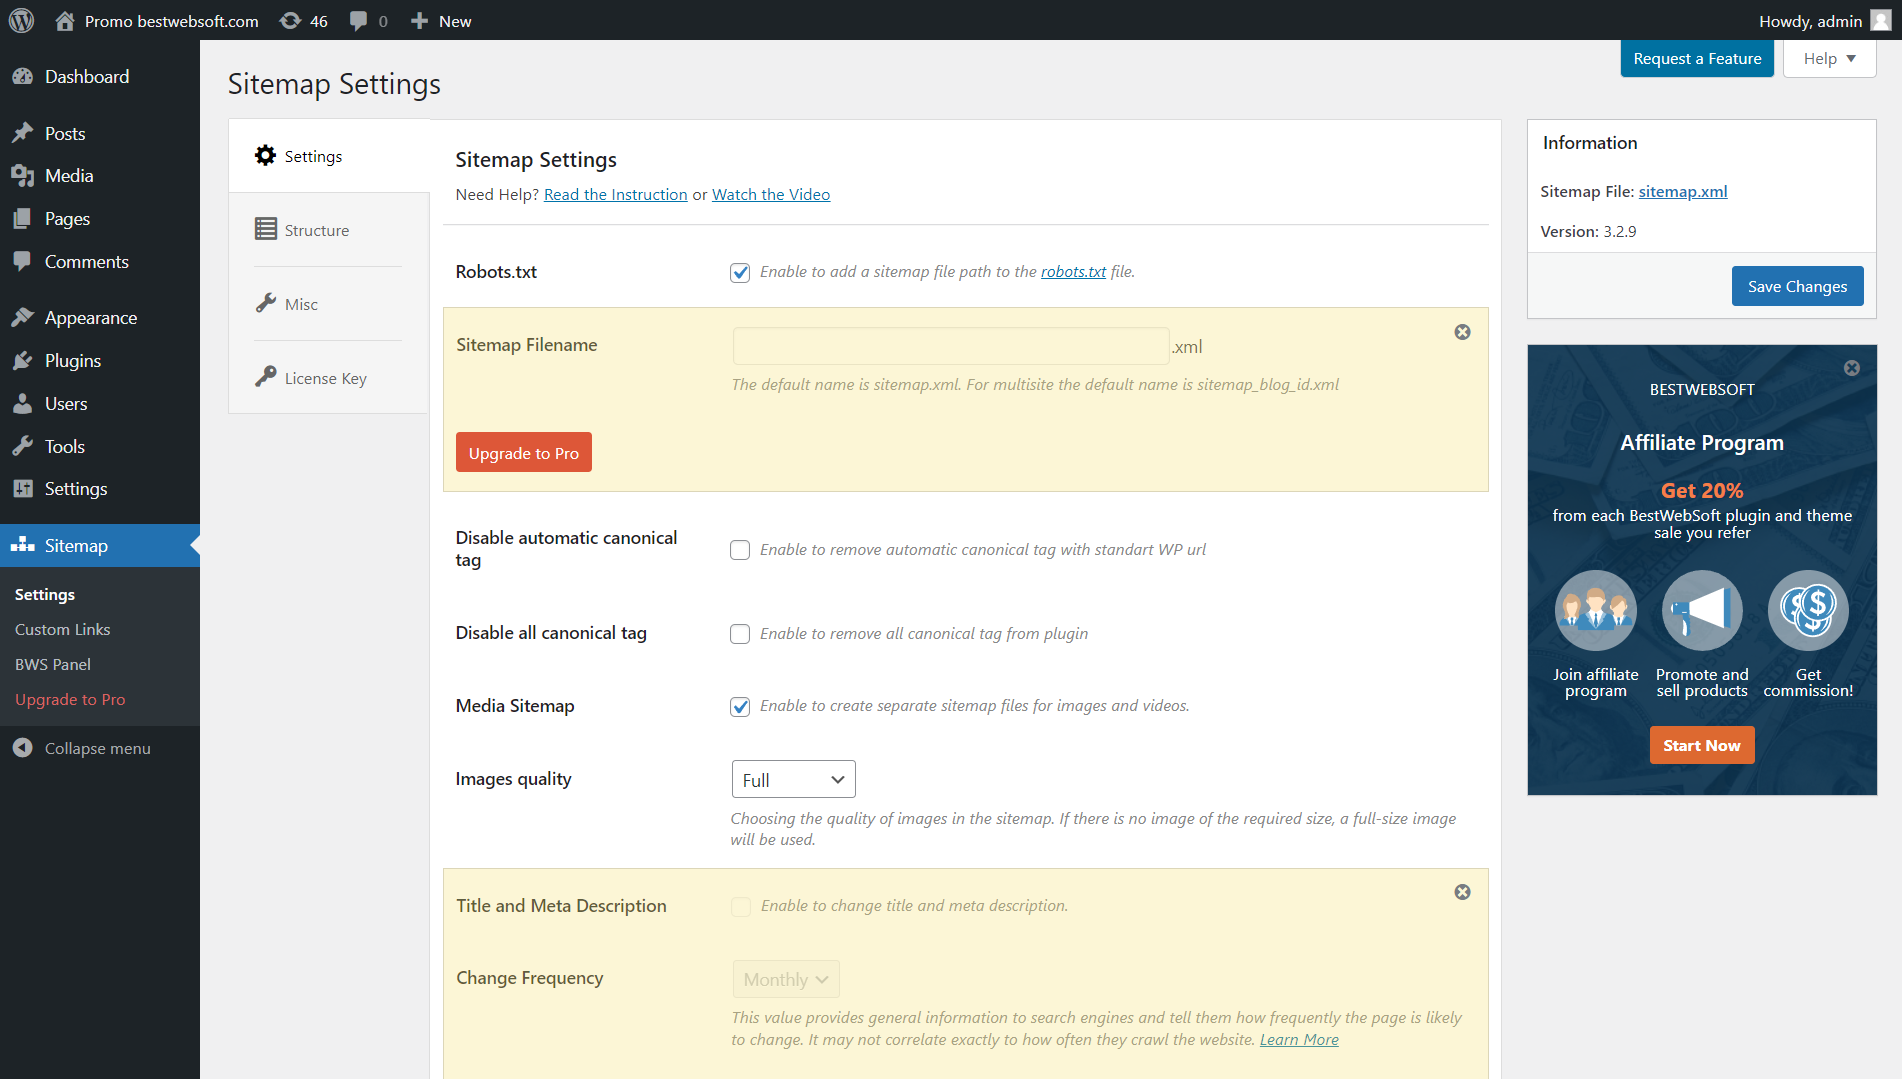Dismiss the Affiliate Program banner
Screen dimensions: 1902x1079
[x=1853, y=367]
